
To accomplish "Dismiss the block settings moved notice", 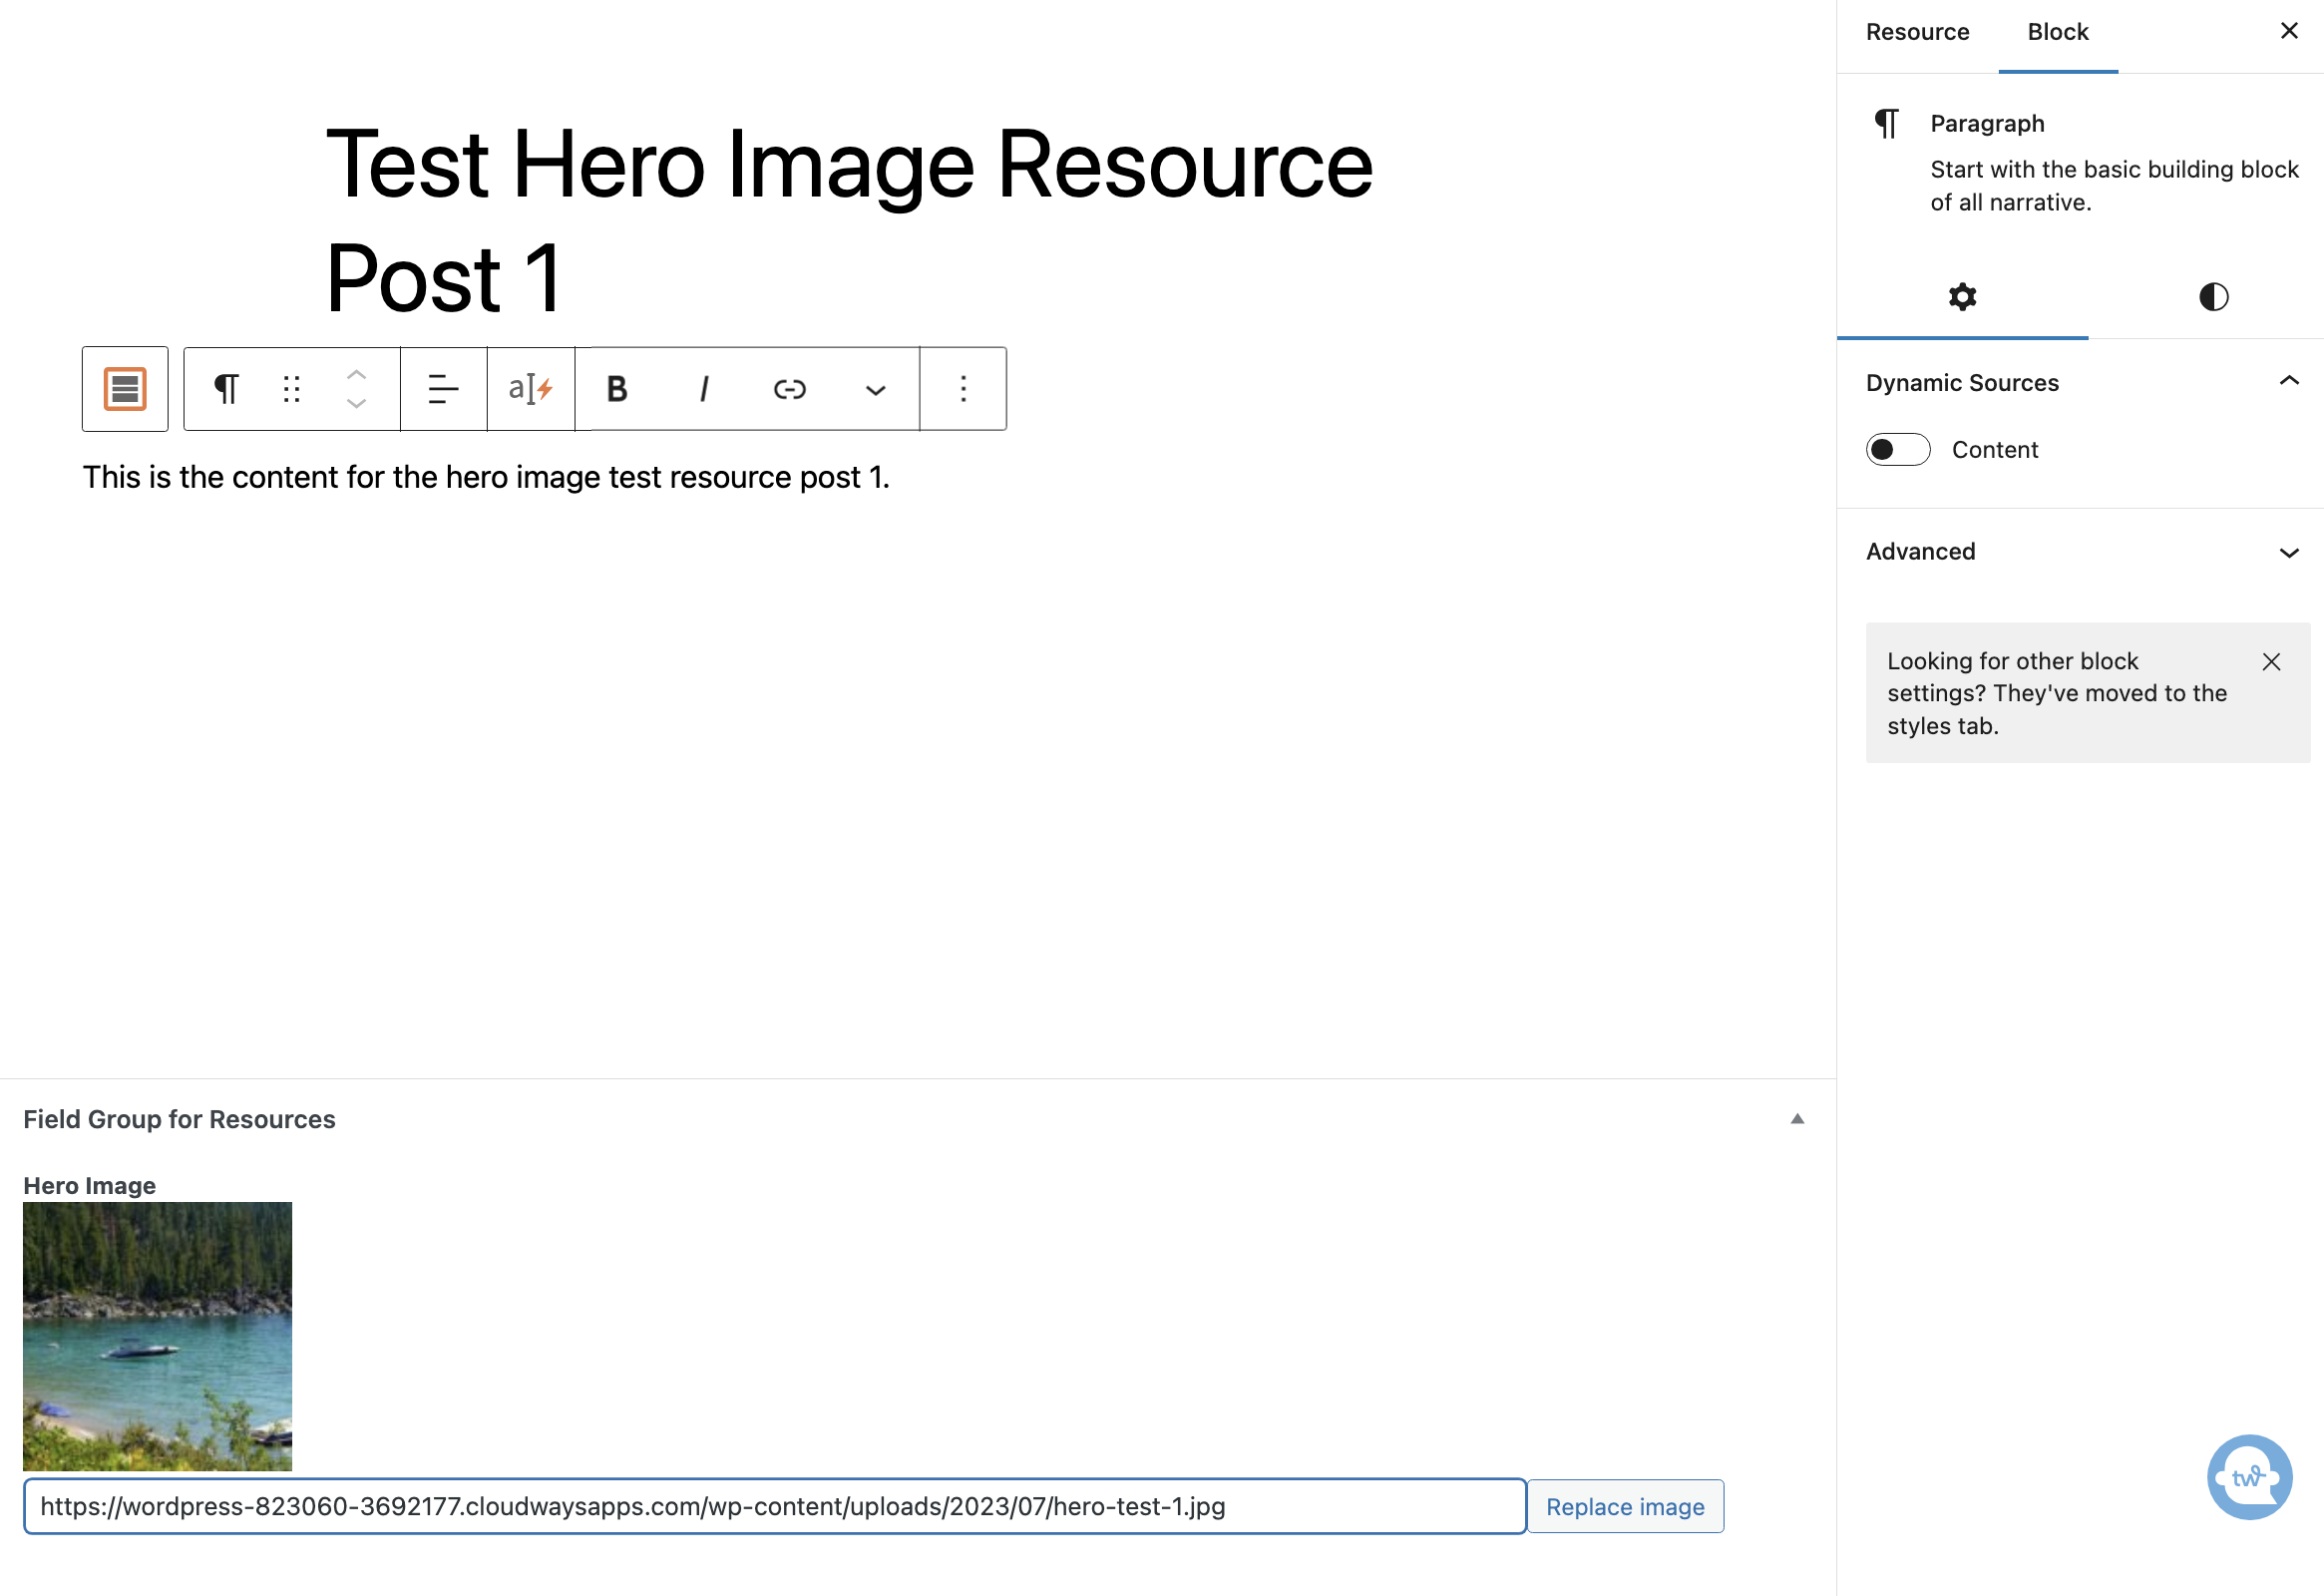I will coord(2271,662).
